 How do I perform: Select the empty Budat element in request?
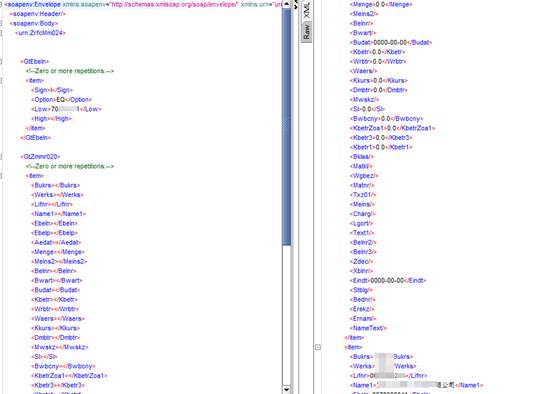tap(56, 290)
